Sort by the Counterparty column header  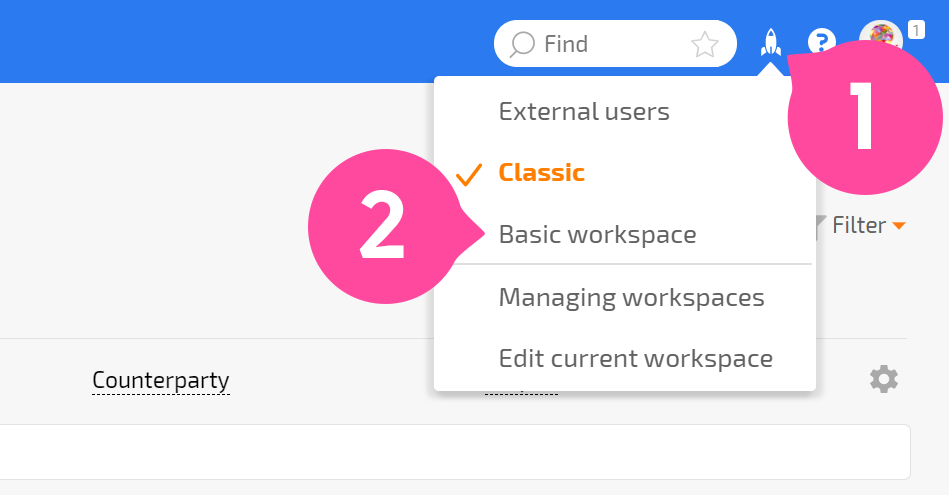tap(160, 381)
